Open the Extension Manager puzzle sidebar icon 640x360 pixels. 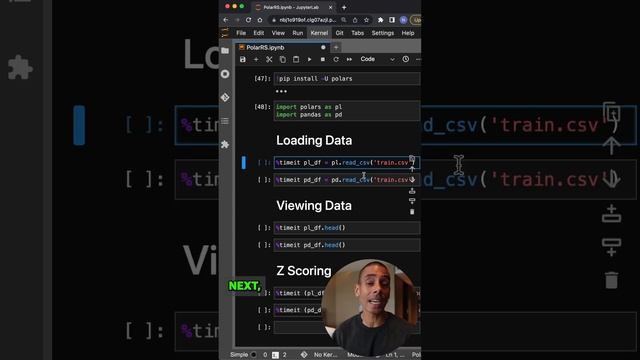coord(225,144)
